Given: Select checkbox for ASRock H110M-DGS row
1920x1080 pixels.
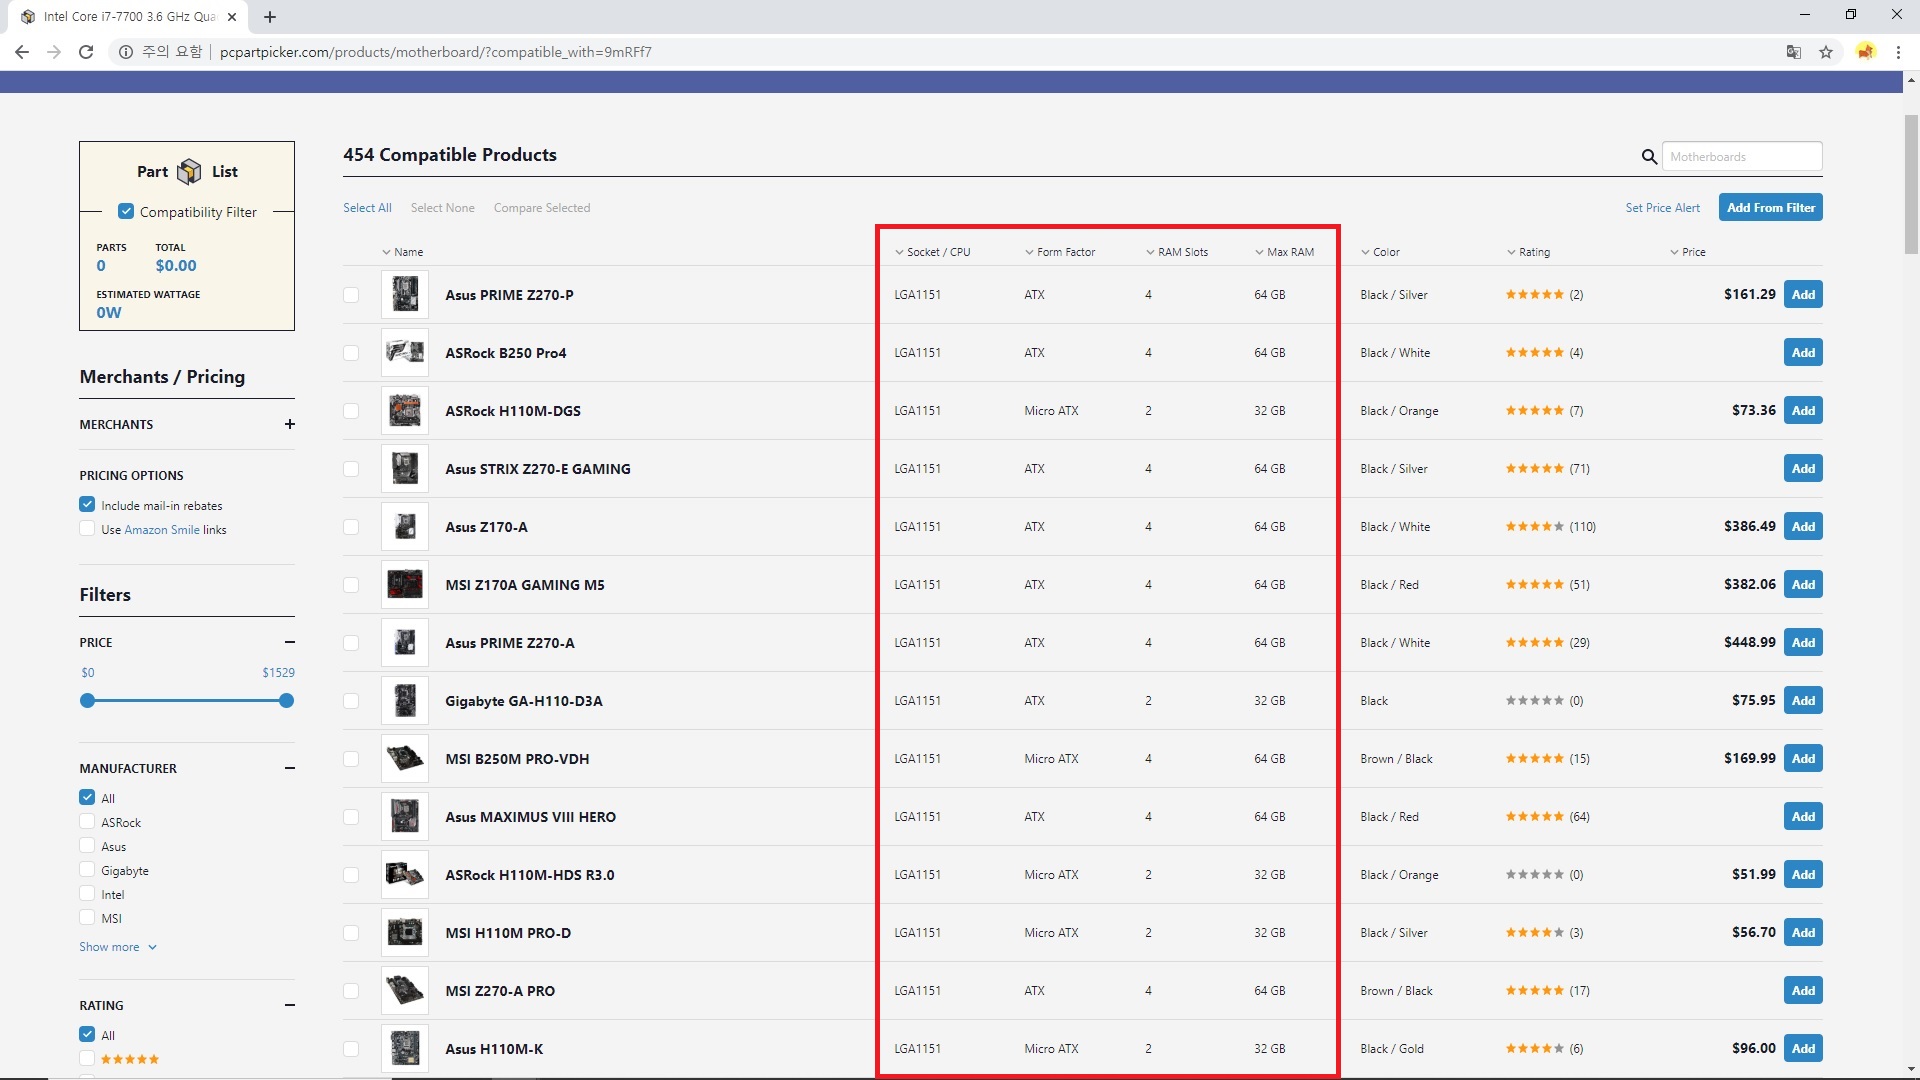Looking at the screenshot, I should 351,411.
